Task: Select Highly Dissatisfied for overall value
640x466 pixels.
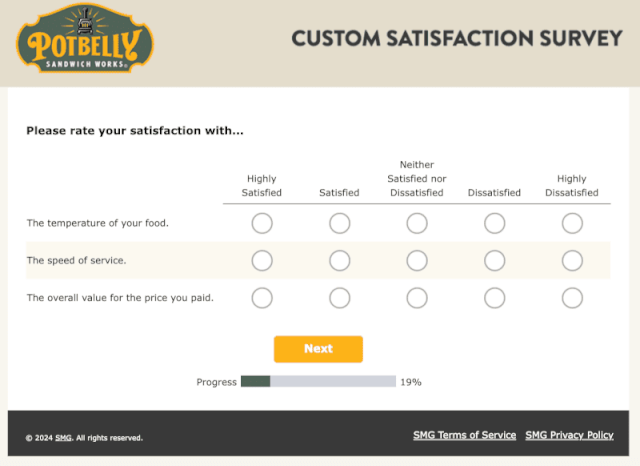Action: 572,298
